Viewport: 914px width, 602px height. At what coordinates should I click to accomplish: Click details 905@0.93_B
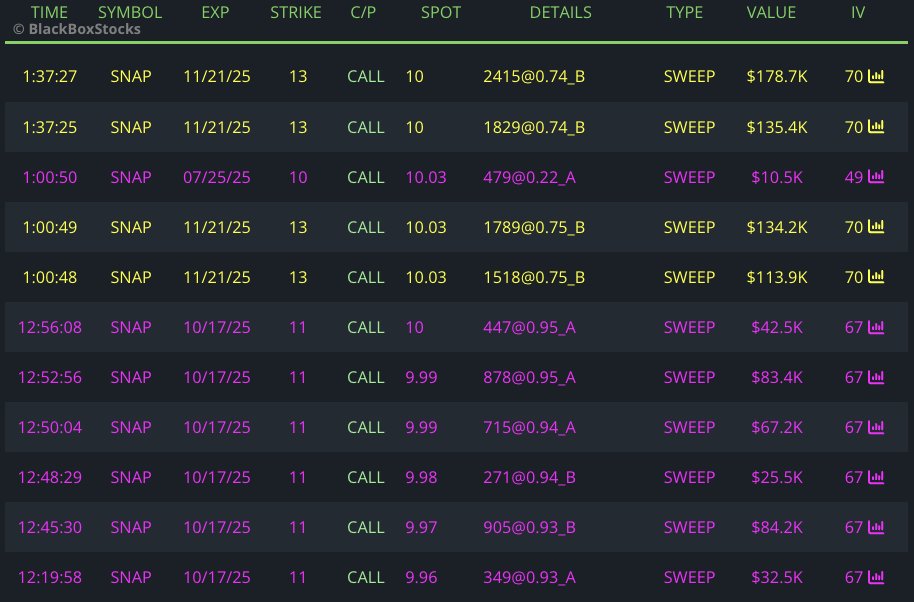coord(529,527)
